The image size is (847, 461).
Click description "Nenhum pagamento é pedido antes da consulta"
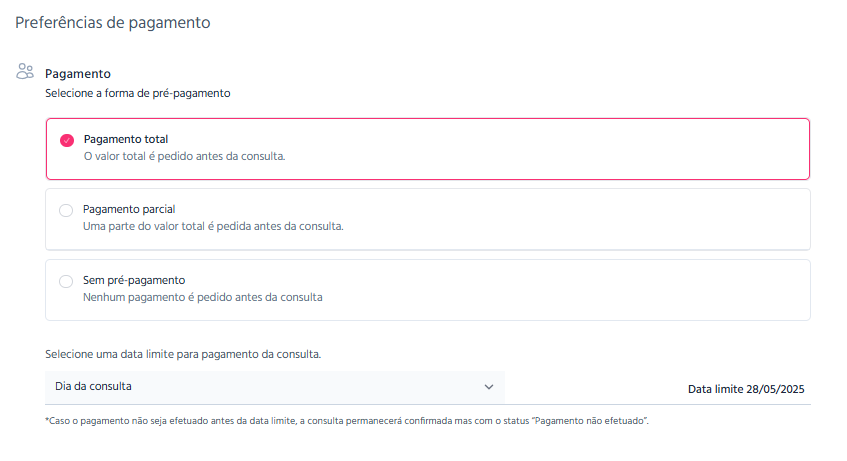click(203, 297)
